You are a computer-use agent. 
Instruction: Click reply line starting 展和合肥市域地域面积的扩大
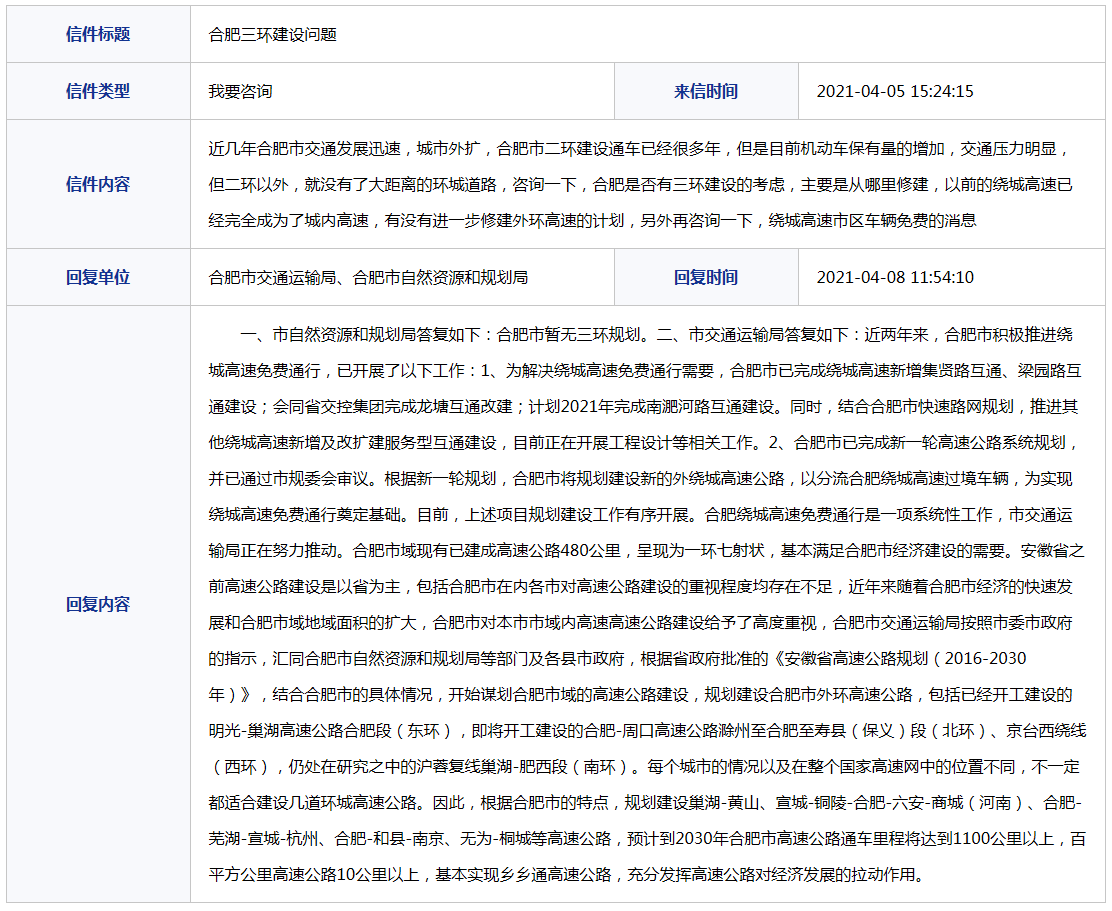coord(640,623)
